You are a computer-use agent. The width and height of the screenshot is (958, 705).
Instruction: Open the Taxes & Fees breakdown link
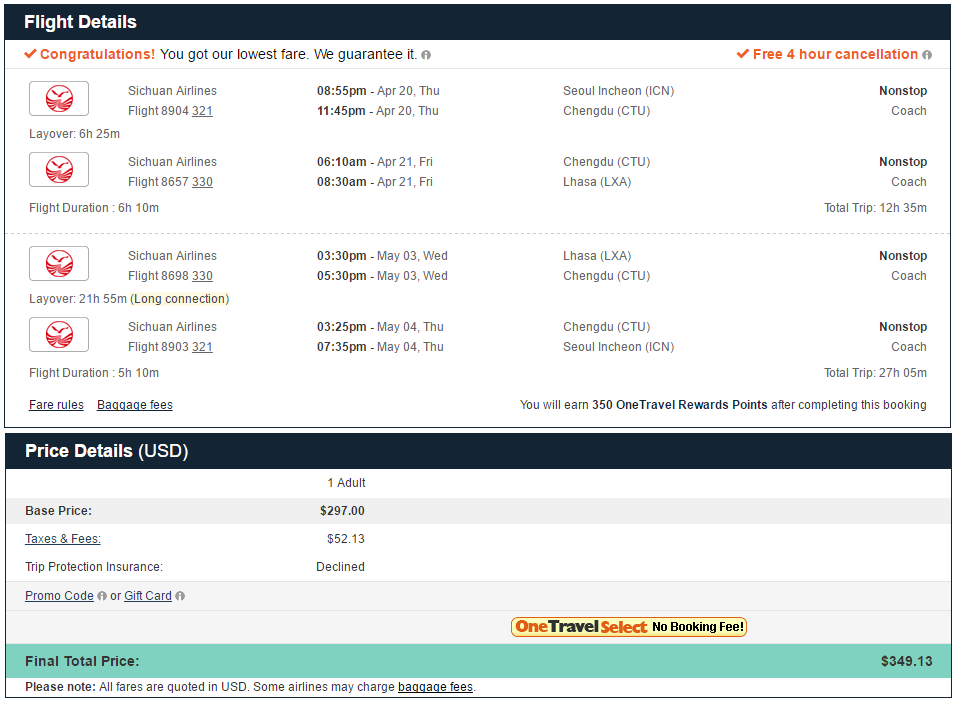pyautogui.click(x=63, y=539)
